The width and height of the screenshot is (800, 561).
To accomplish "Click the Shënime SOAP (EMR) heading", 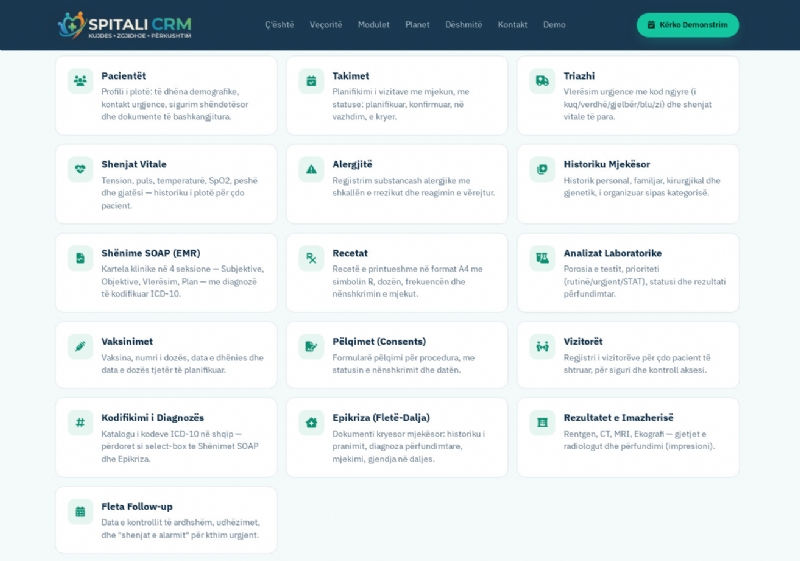I will pos(151,253).
